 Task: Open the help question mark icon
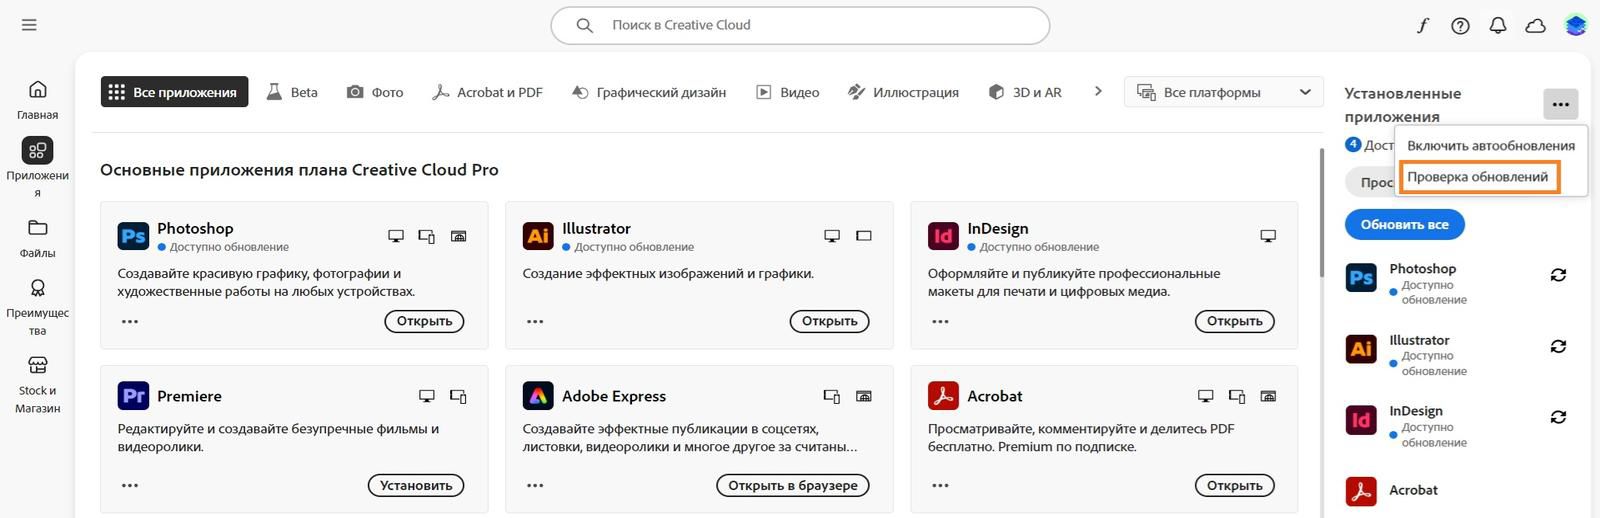(x=1460, y=26)
